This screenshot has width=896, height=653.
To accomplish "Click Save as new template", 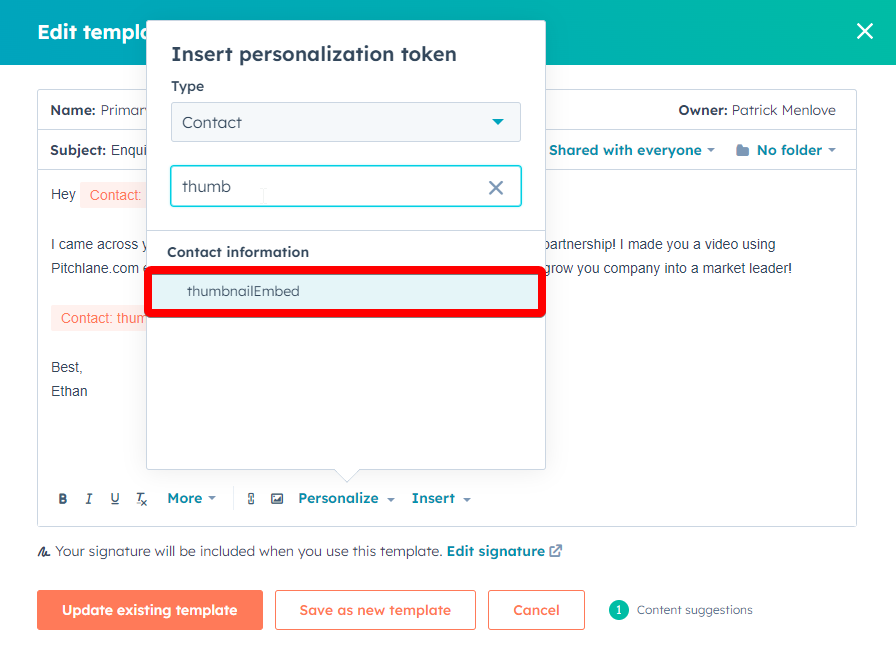I will (375, 610).
